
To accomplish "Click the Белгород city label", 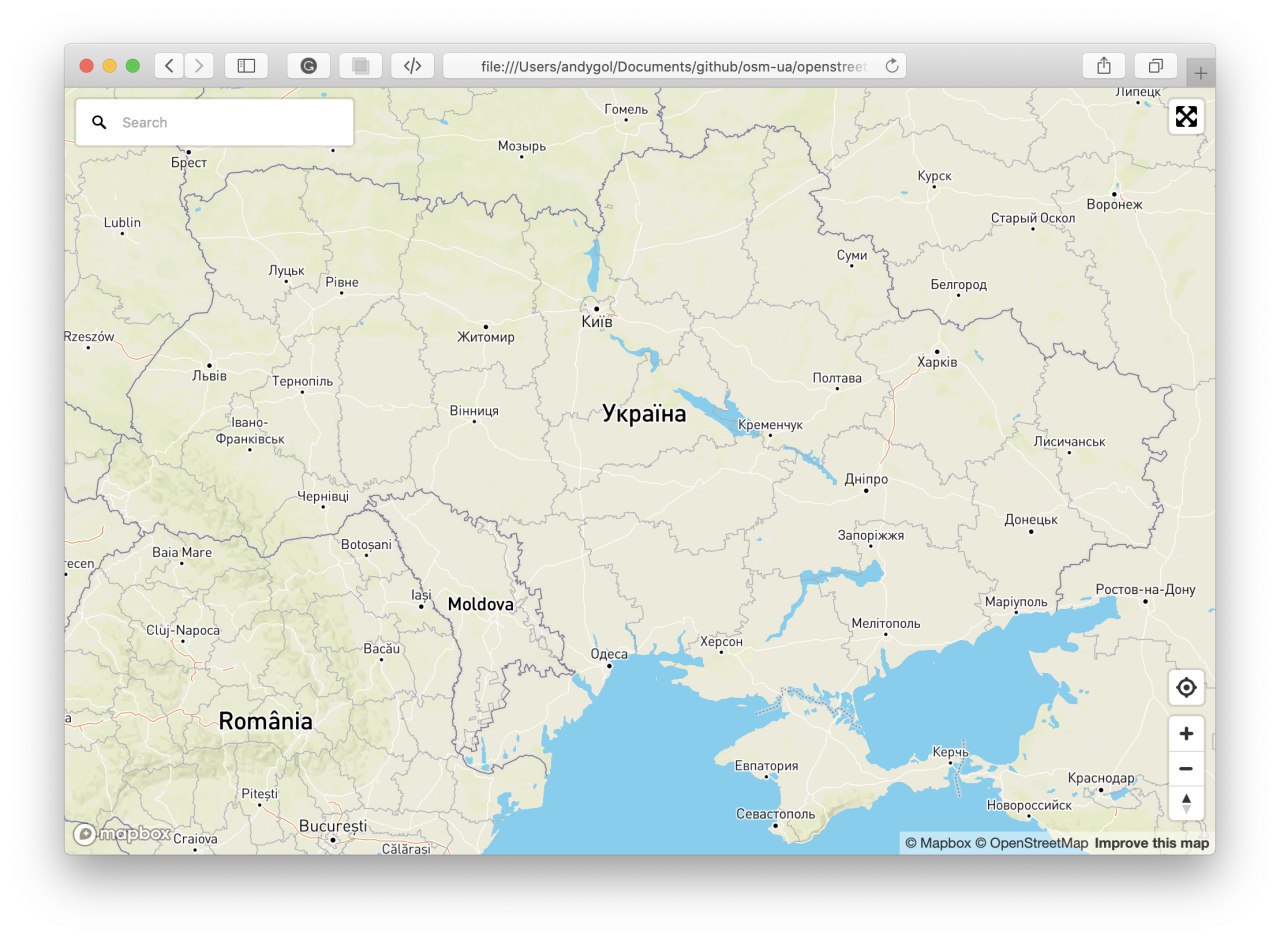I will click(x=958, y=284).
